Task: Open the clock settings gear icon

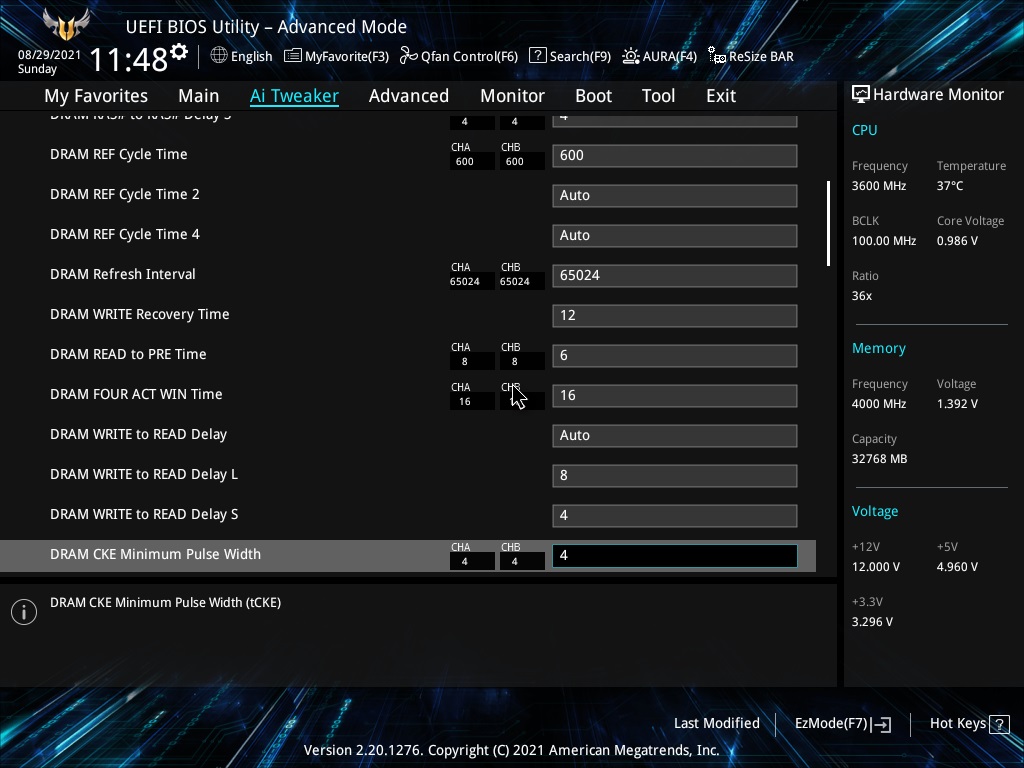Action: [x=179, y=51]
